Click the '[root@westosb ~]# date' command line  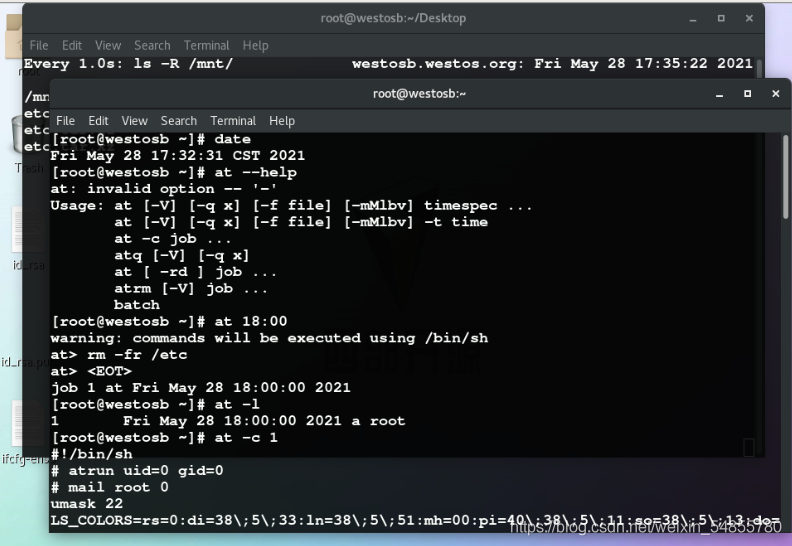coord(151,139)
